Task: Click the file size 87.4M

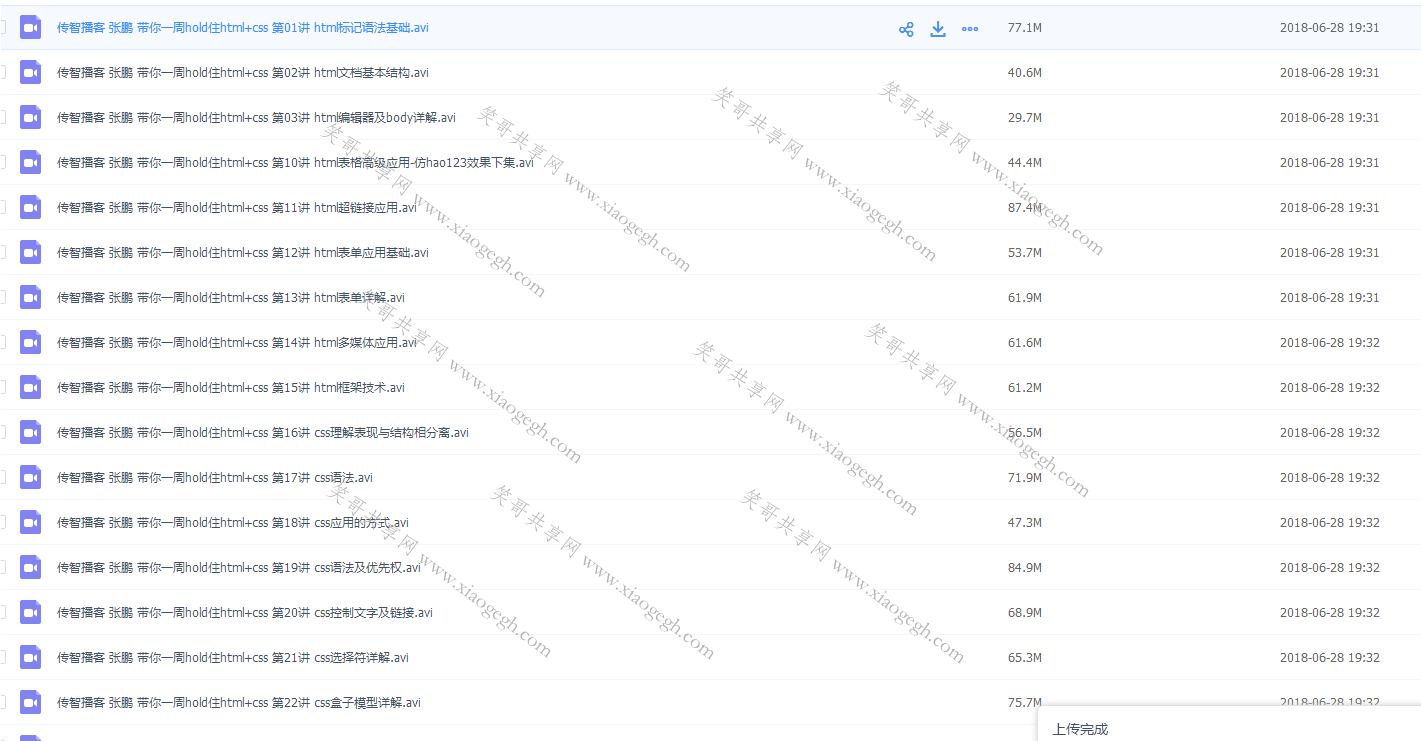Action: coord(1025,208)
